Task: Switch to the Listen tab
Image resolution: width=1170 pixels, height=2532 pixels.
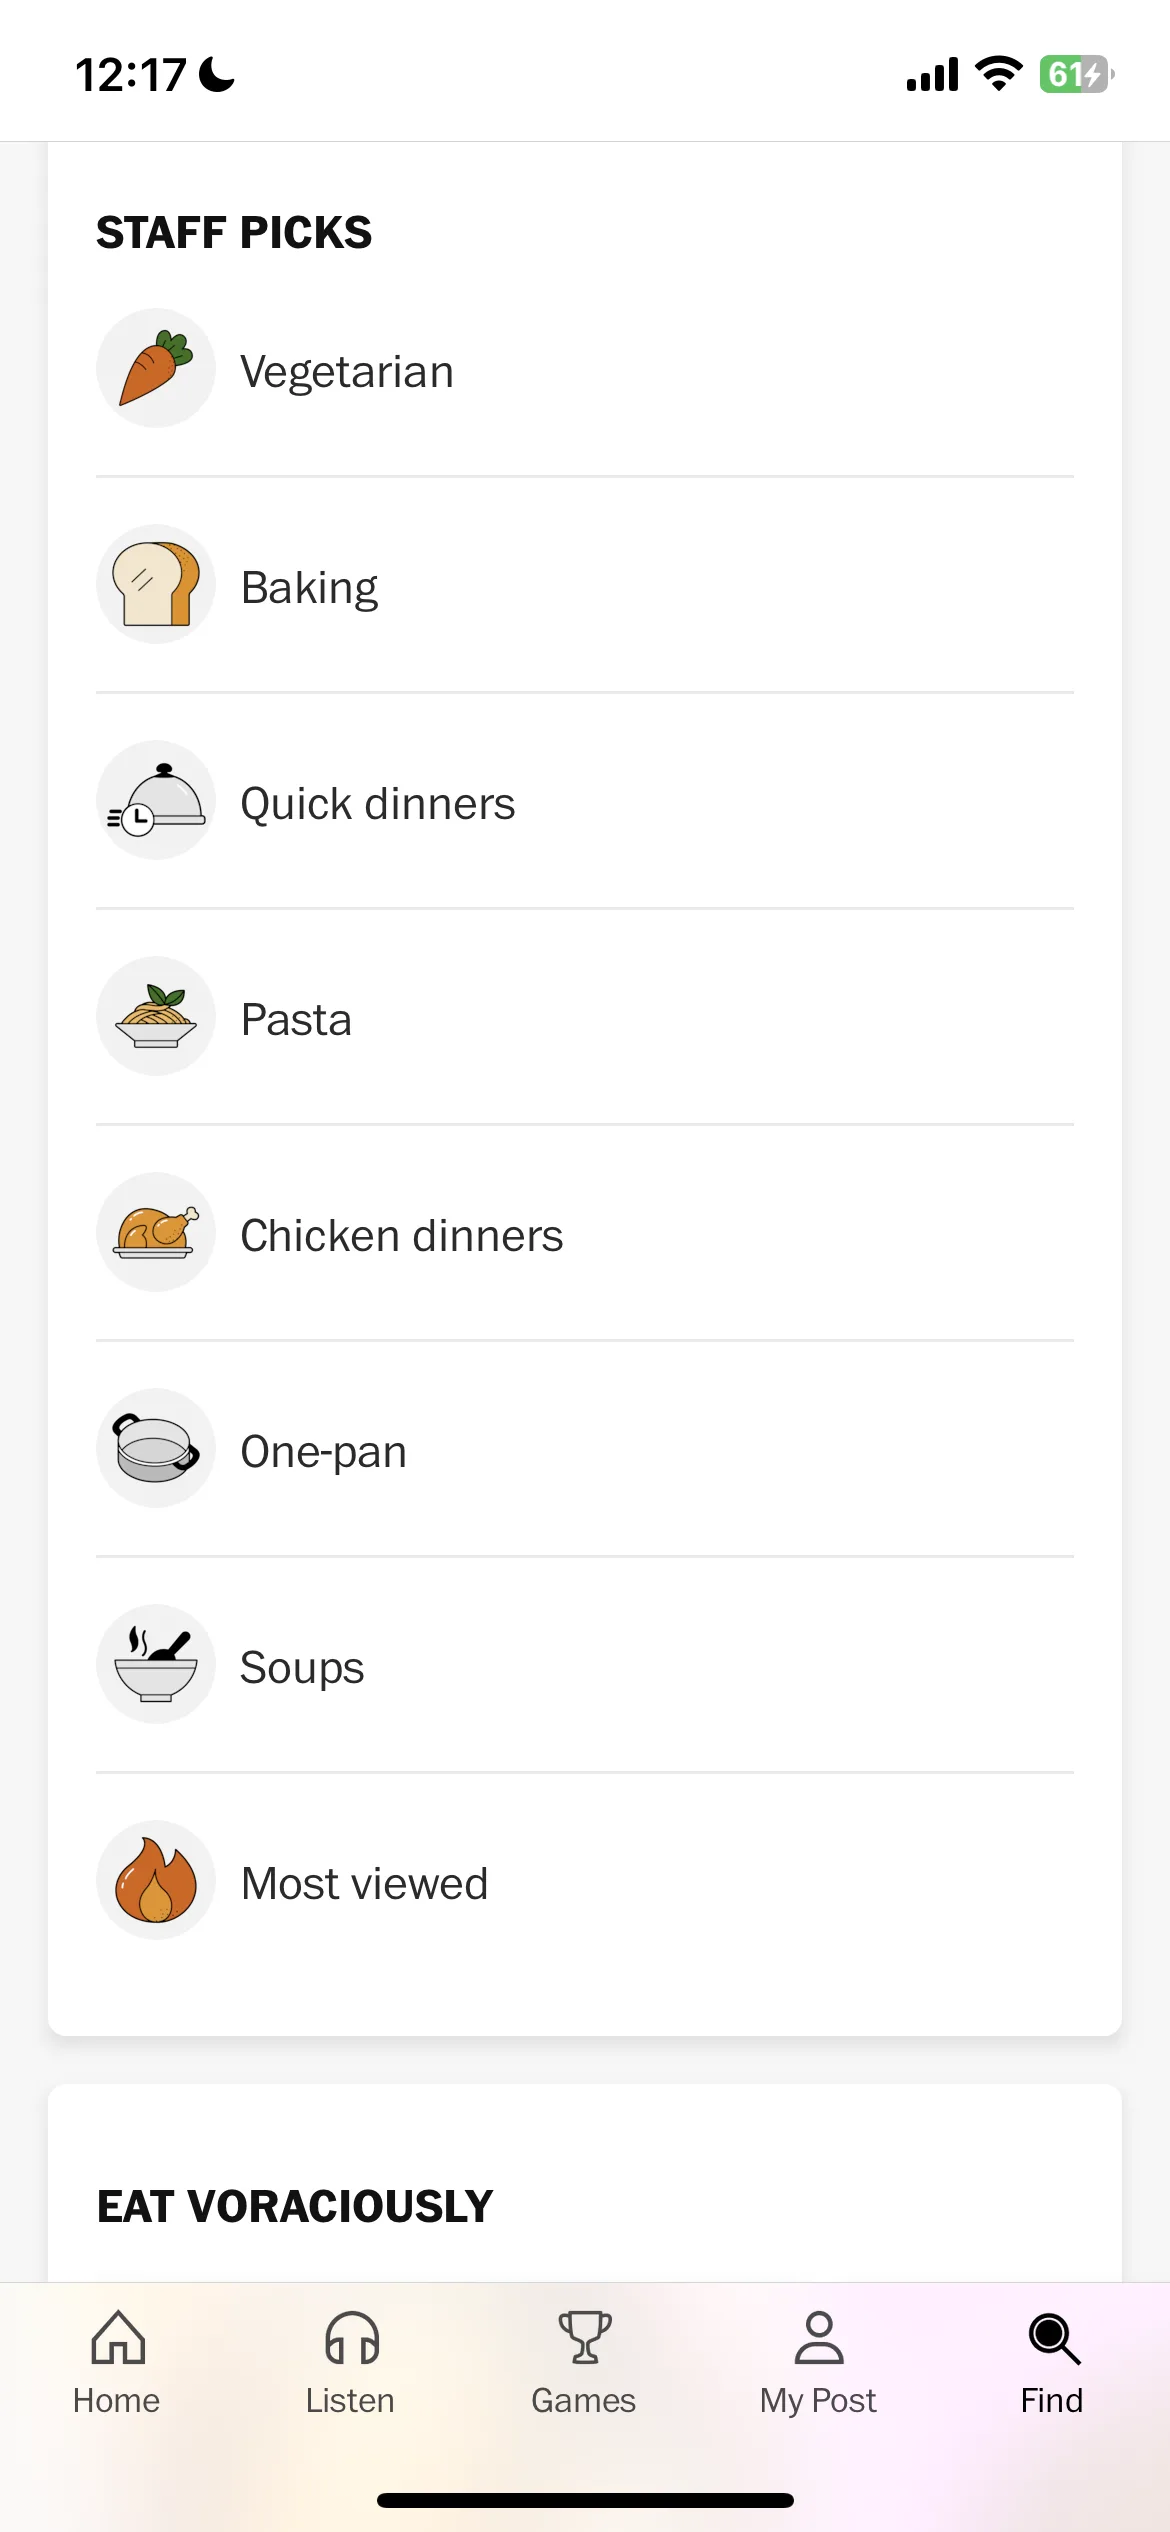Action: pos(351,2364)
